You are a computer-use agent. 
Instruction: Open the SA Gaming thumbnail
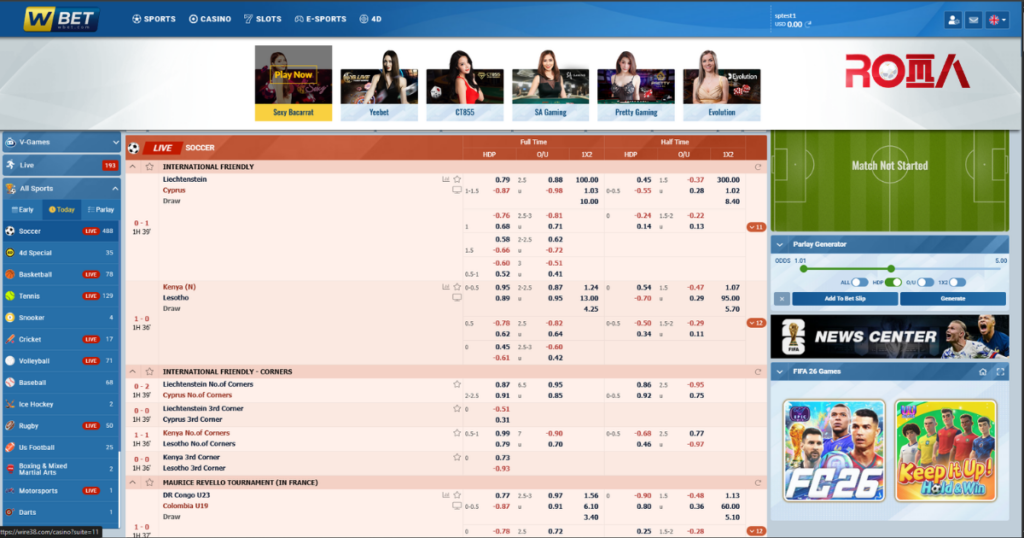point(550,85)
